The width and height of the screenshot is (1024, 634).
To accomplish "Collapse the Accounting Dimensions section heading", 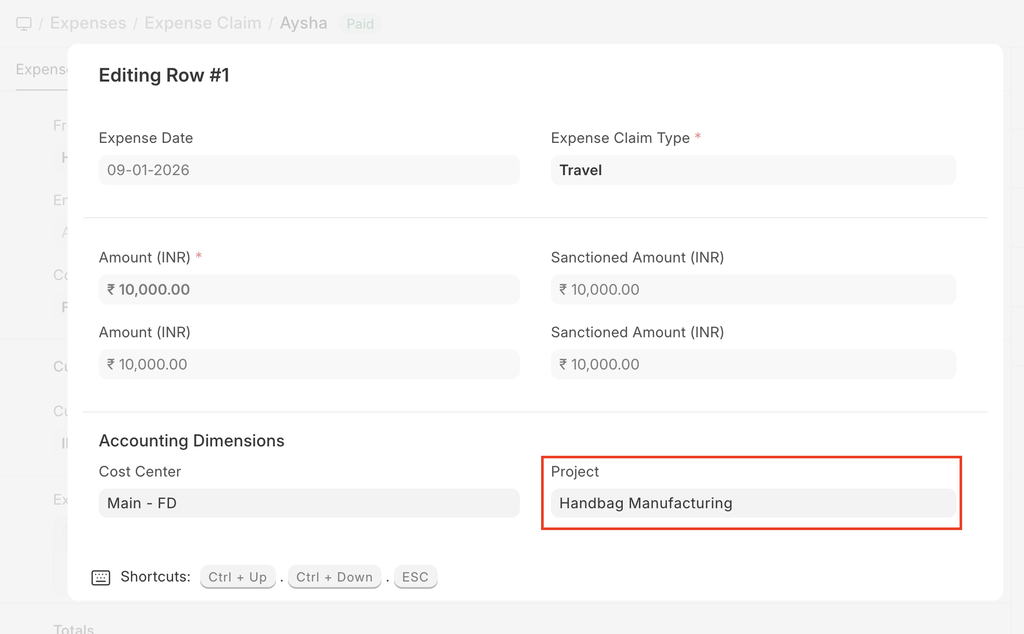I will 192,441.
